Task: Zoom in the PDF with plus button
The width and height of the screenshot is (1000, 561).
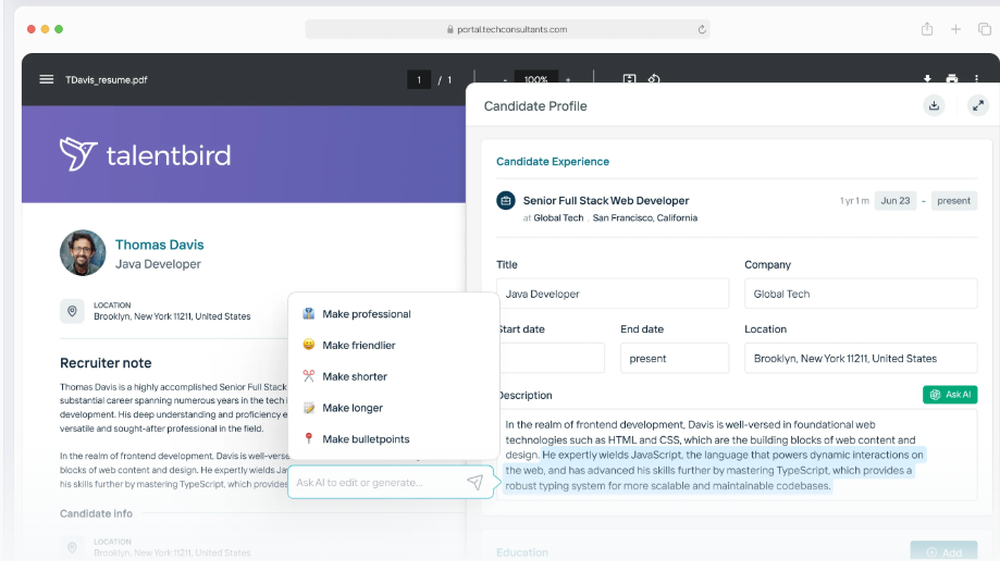Action: click(x=568, y=80)
